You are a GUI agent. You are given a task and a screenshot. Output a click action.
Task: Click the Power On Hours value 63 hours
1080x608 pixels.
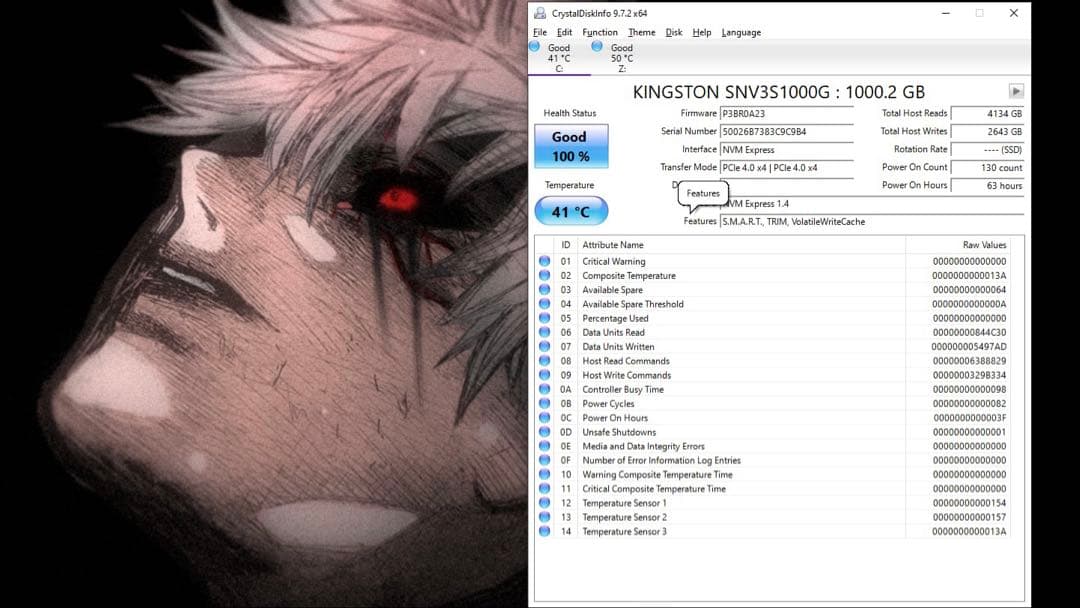pos(987,185)
